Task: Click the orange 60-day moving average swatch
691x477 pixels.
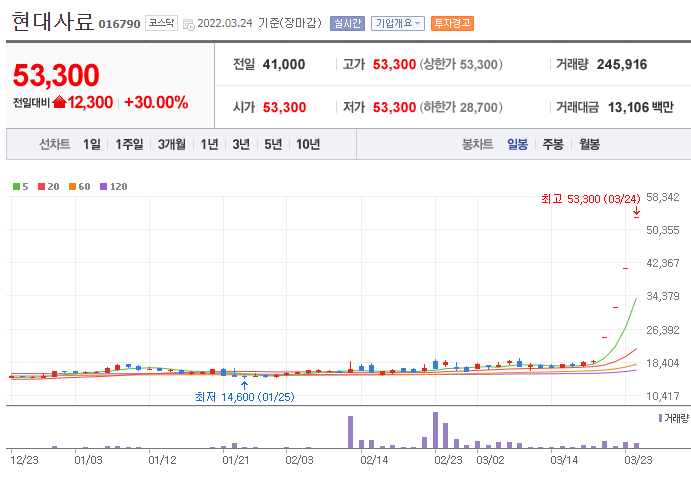Action: tap(73, 186)
